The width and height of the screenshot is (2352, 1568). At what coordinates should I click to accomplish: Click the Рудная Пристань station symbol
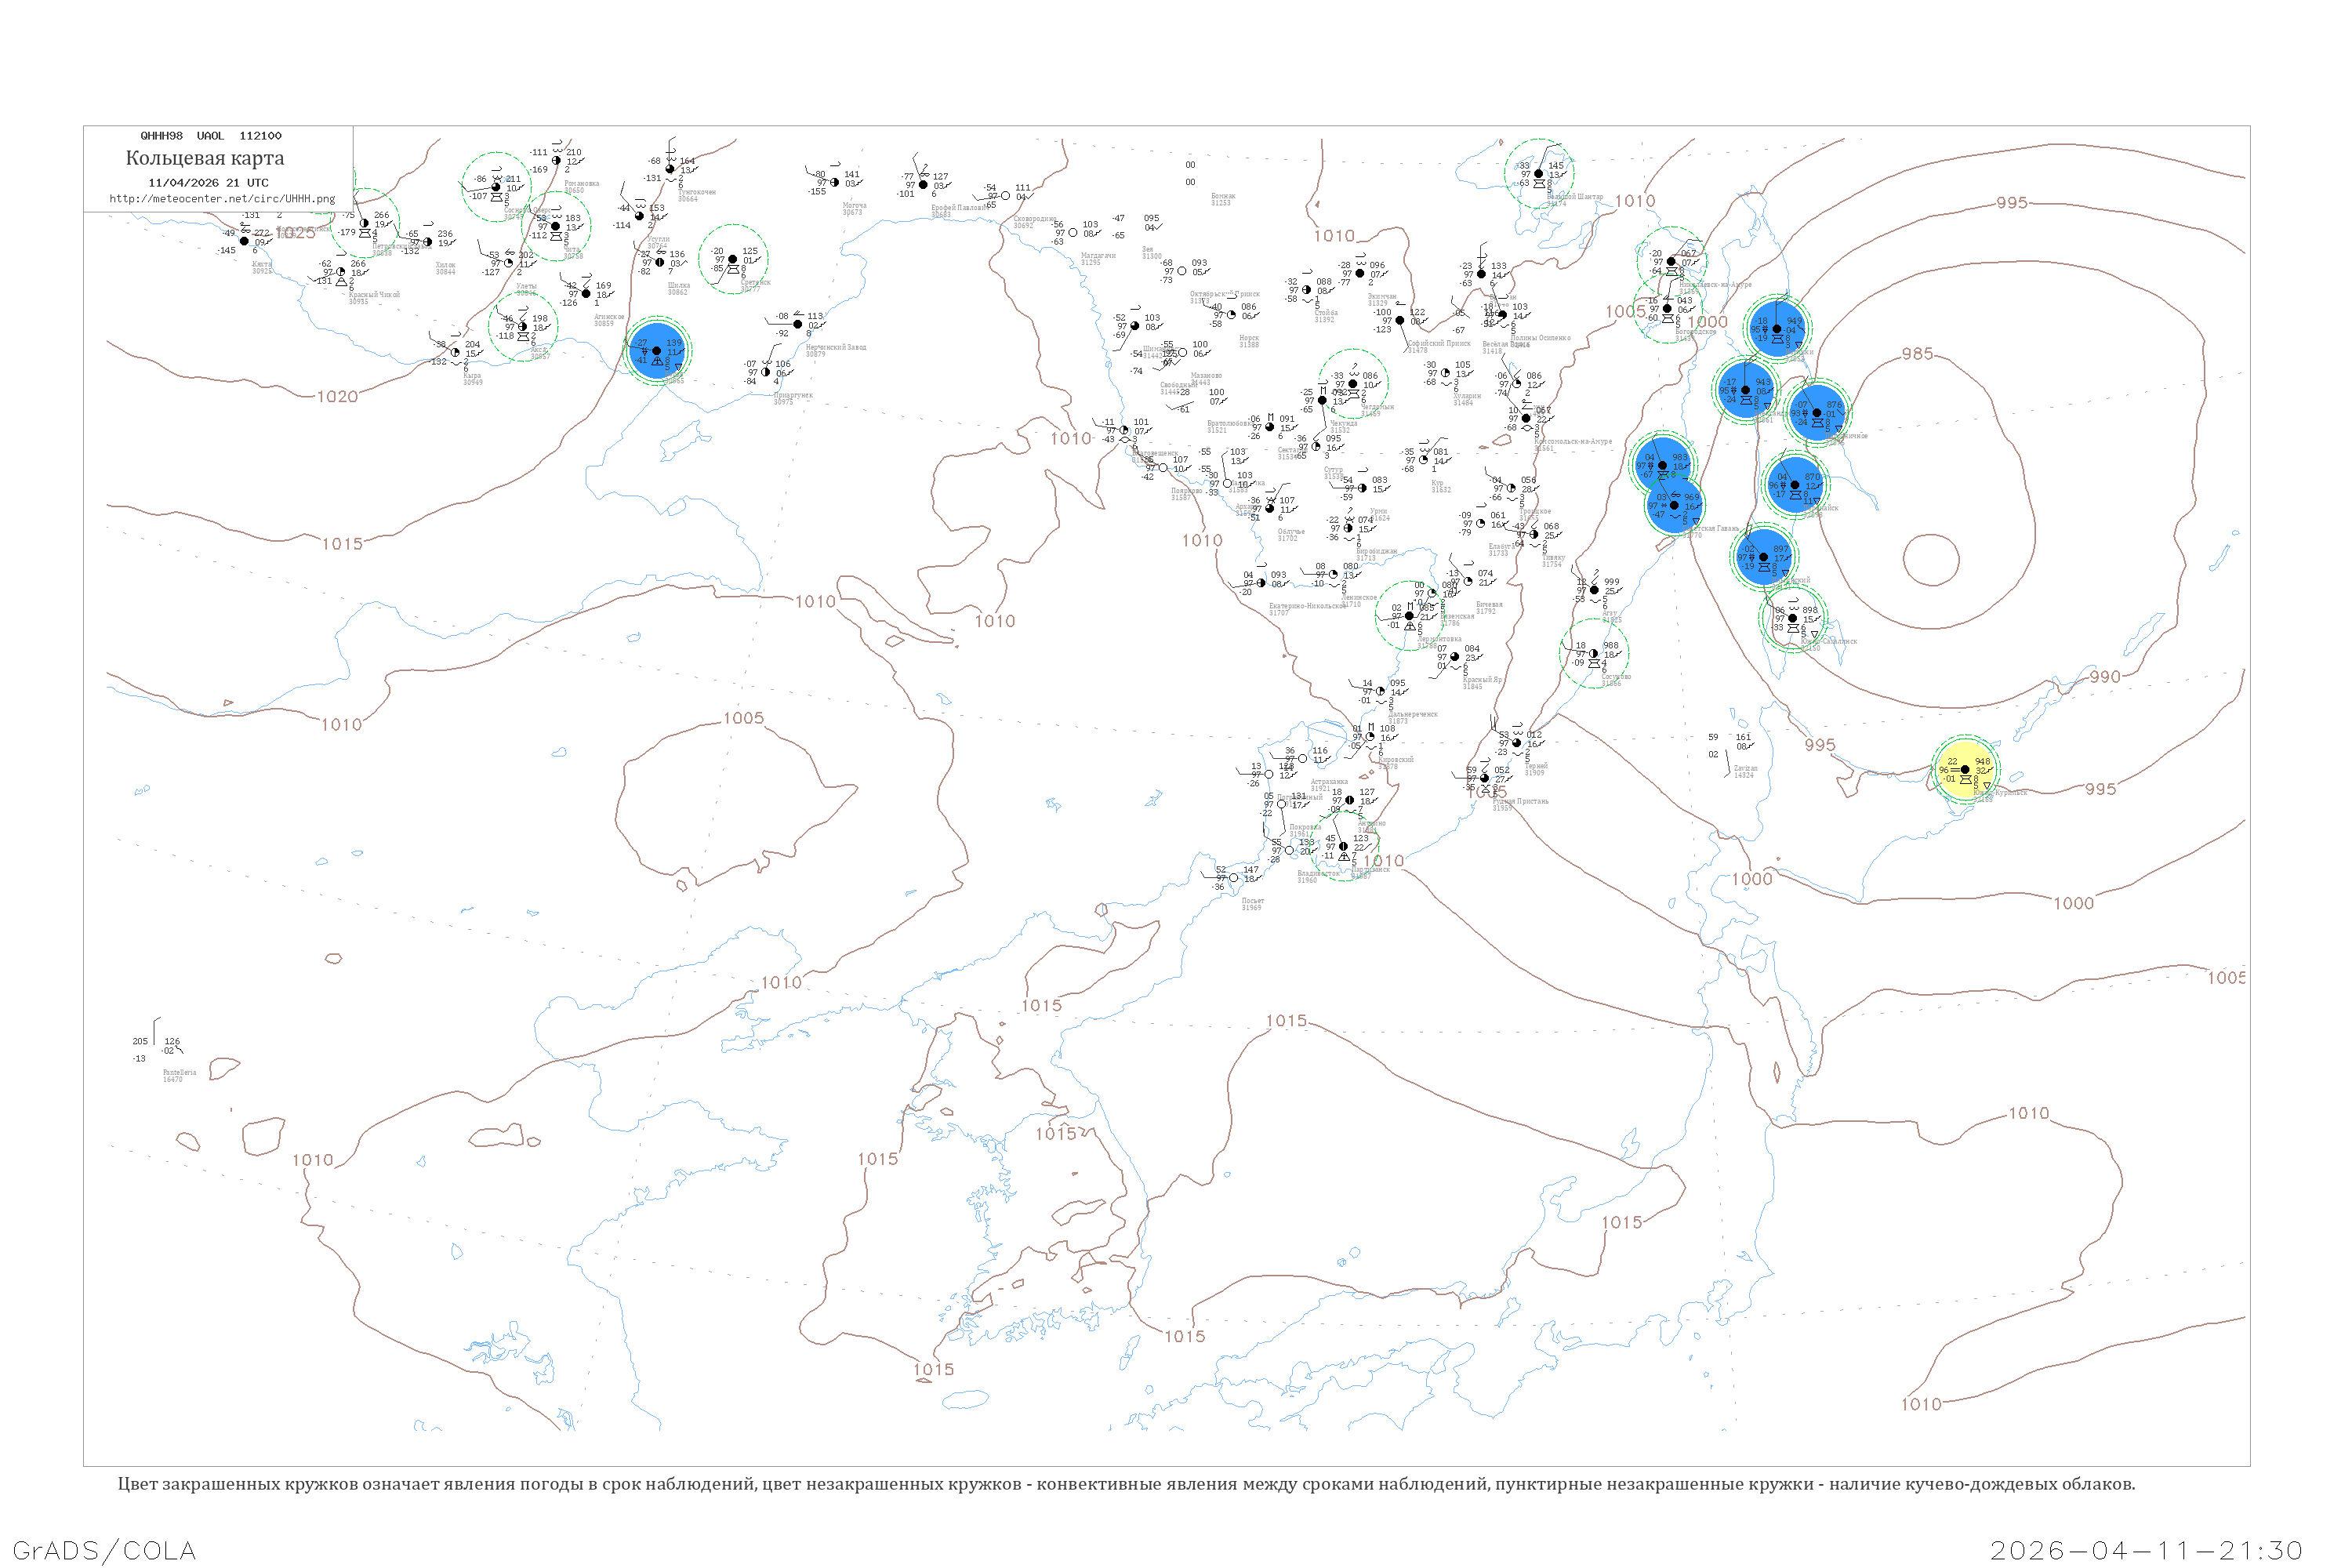[1485, 779]
